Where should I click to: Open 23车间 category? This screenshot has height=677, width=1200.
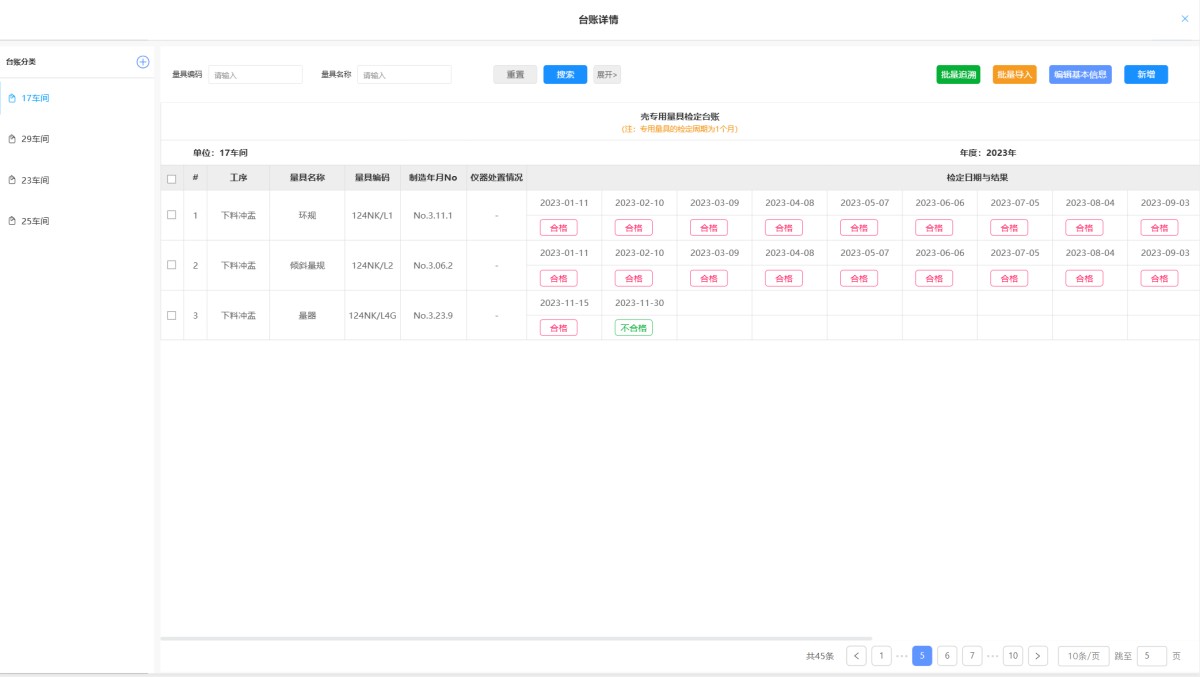click(35, 180)
